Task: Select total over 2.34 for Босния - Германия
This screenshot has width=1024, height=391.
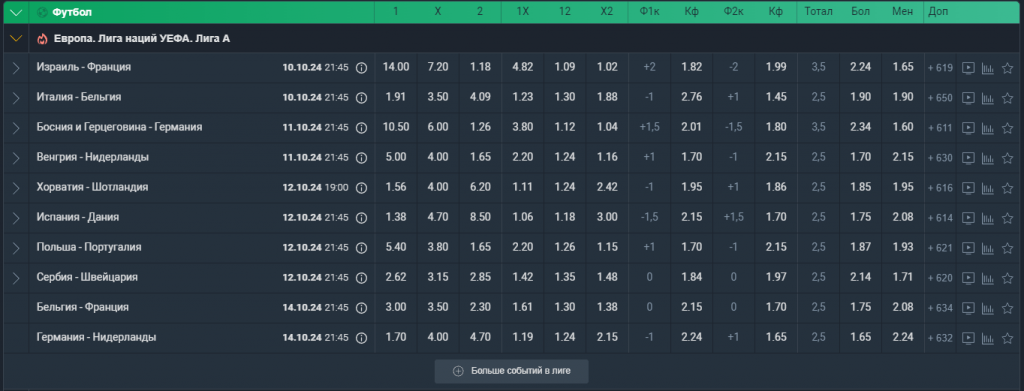Action: click(x=861, y=127)
